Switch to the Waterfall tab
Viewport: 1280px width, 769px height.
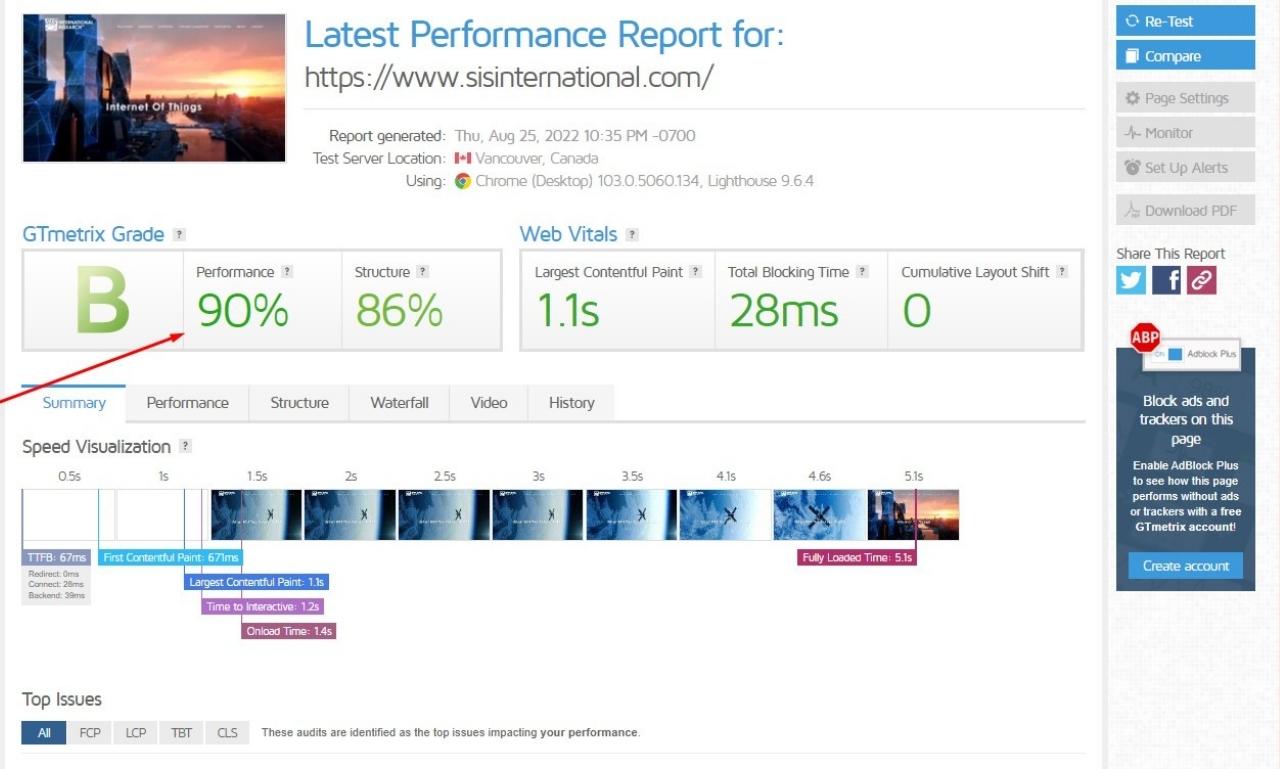click(399, 402)
